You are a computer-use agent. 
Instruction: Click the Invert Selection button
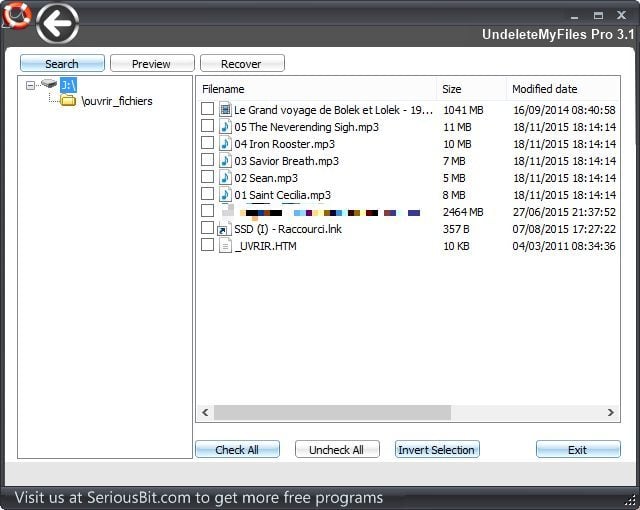[437, 449]
